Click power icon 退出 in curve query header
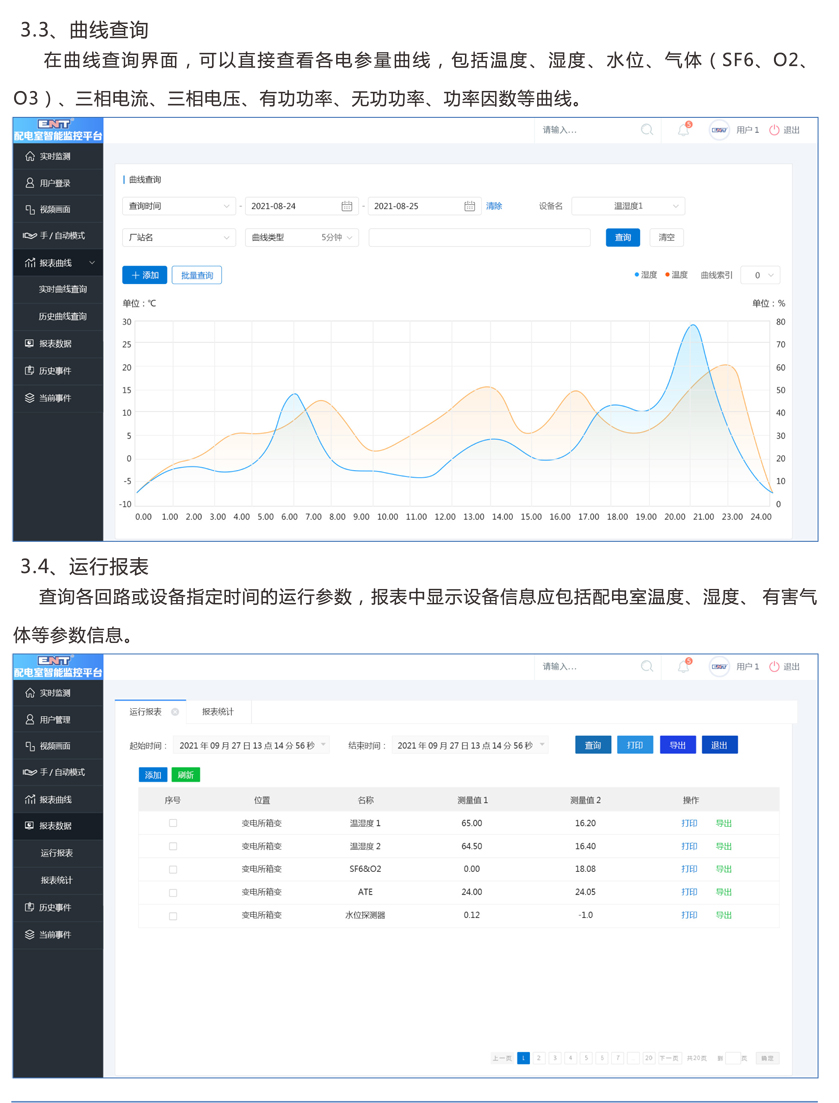Screen dimensions: 839x1103 (774, 130)
